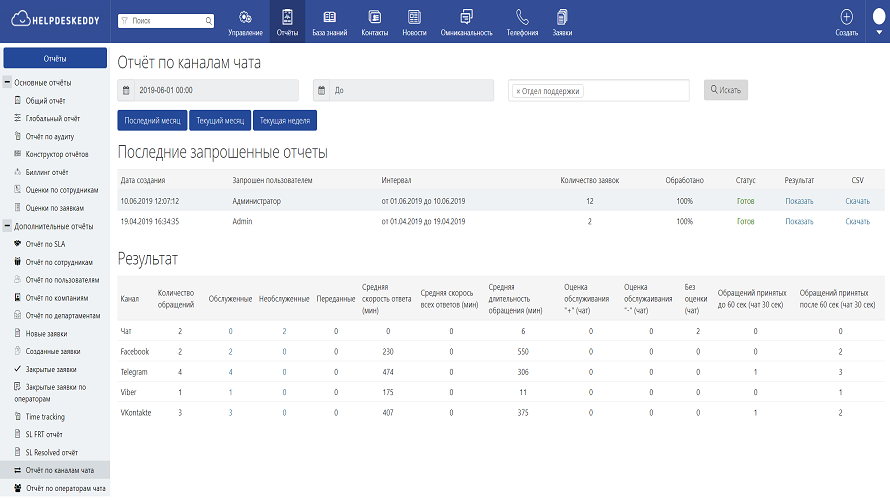Click the База знаний icon

coord(329,17)
